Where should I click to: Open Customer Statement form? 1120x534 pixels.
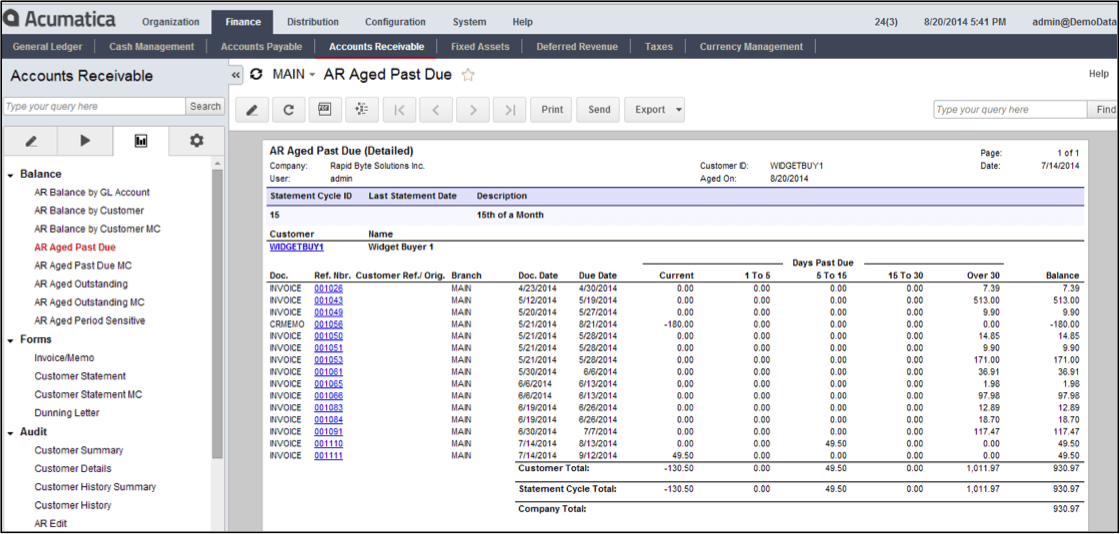80,376
